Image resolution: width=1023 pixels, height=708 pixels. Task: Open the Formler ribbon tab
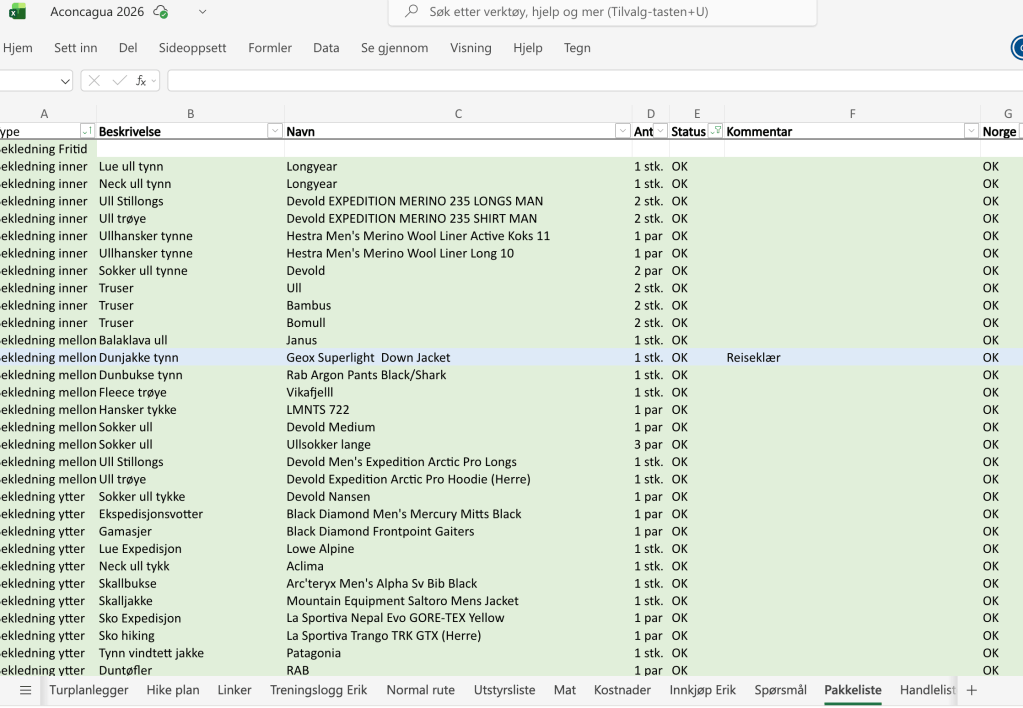[270, 48]
